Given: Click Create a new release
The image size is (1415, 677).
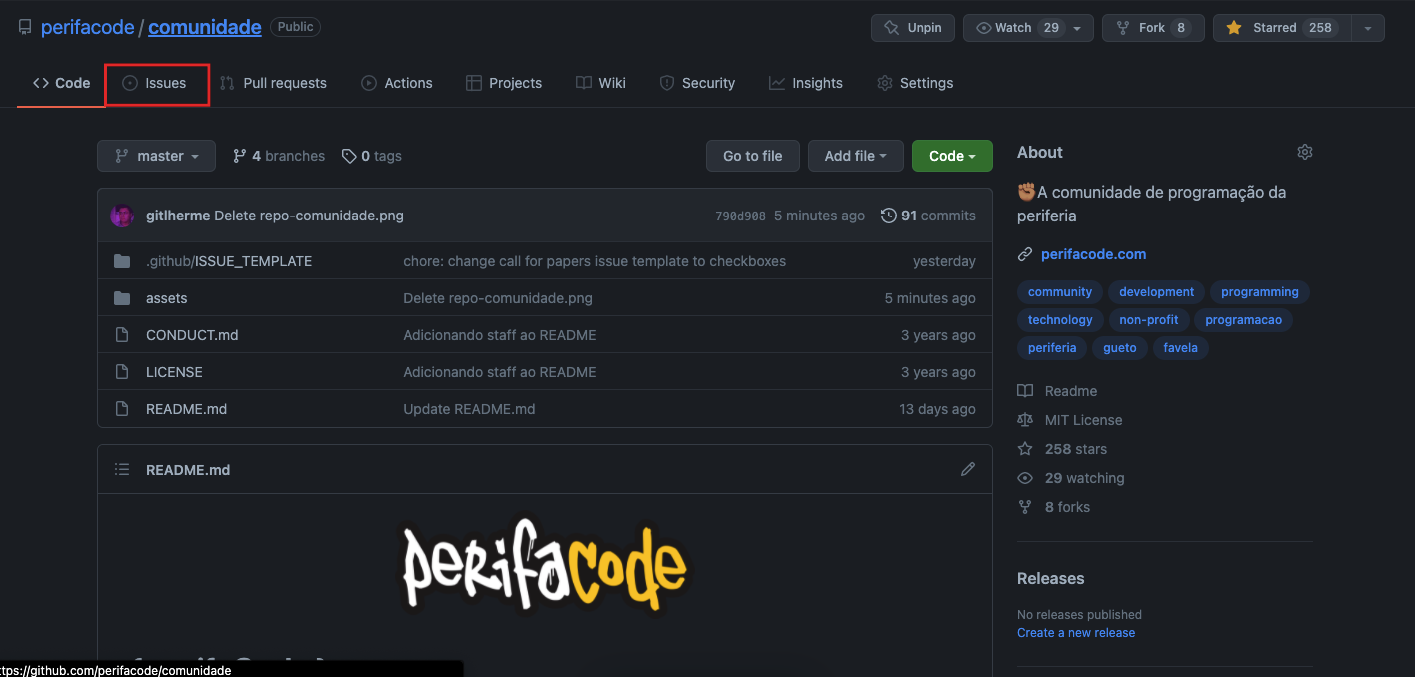Looking at the screenshot, I should click(x=1076, y=632).
